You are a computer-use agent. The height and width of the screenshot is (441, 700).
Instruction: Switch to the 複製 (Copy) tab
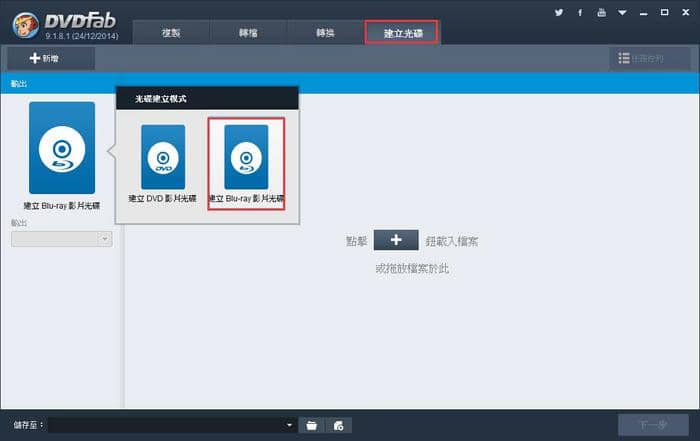[x=171, y=33]
